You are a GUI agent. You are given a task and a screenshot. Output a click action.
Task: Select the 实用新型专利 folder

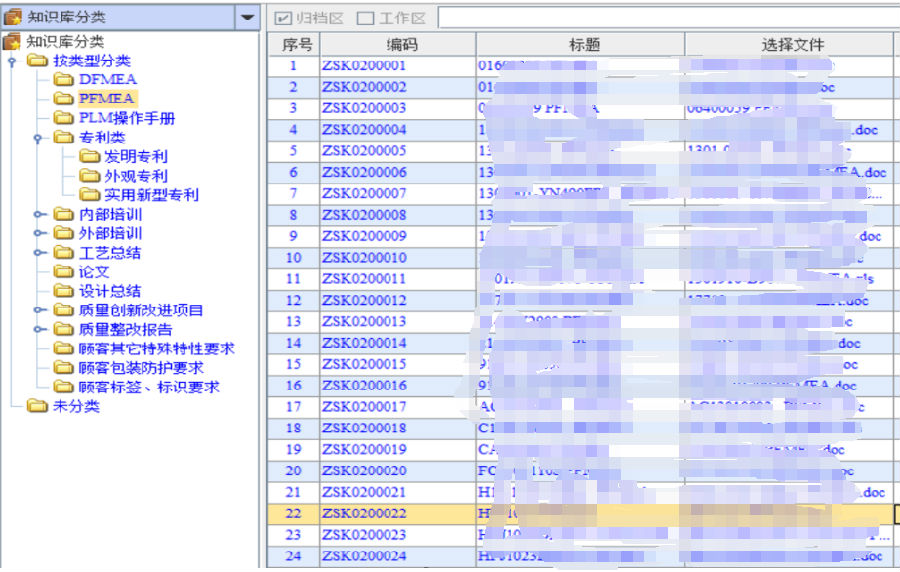151,195
